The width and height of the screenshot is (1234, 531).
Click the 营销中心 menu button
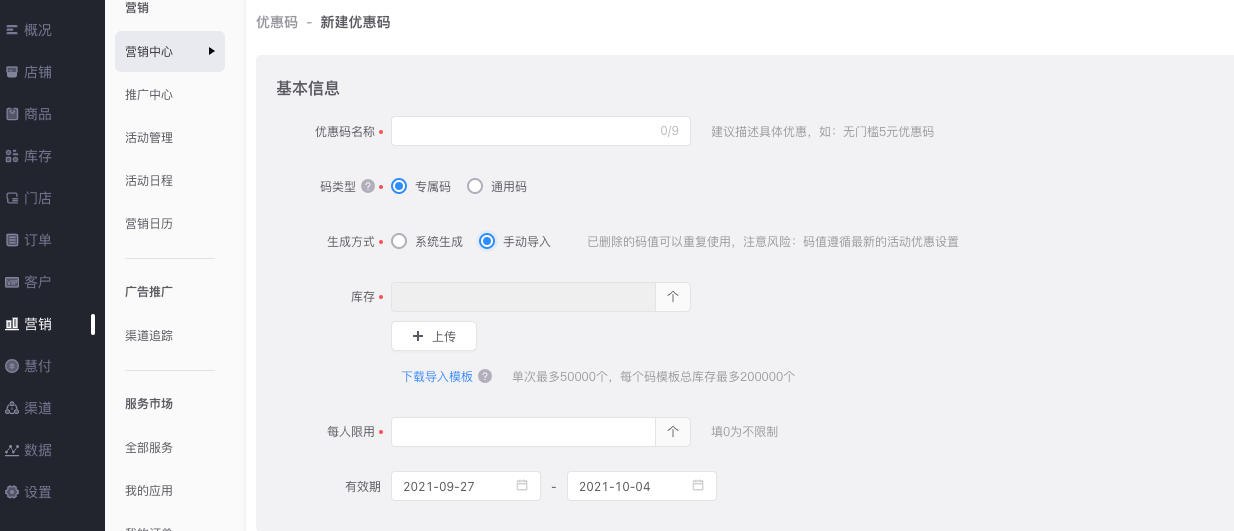coord(170,51)
